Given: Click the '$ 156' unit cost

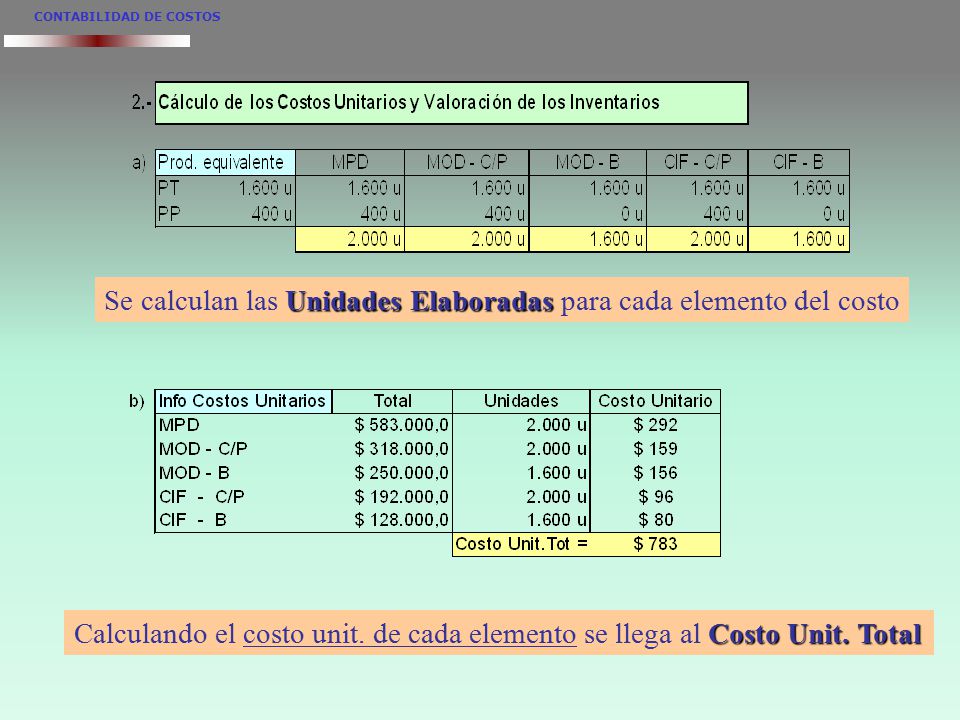Looking at the screenshot, I should (x=655, y=473).
